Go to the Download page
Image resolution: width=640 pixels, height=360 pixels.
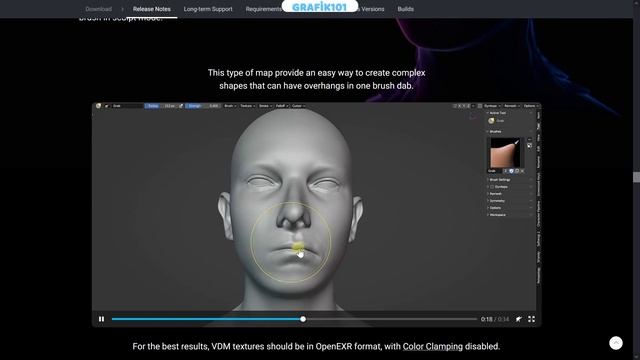tap(98, 9)
